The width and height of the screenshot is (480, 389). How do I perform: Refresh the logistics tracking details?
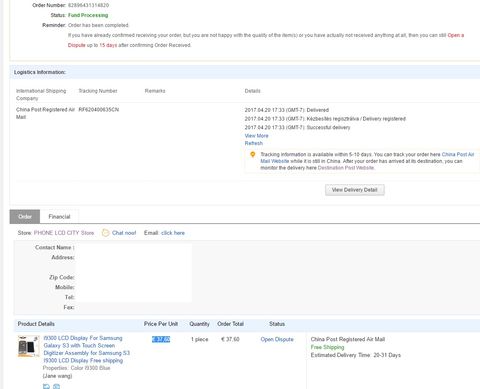[254, 143]
